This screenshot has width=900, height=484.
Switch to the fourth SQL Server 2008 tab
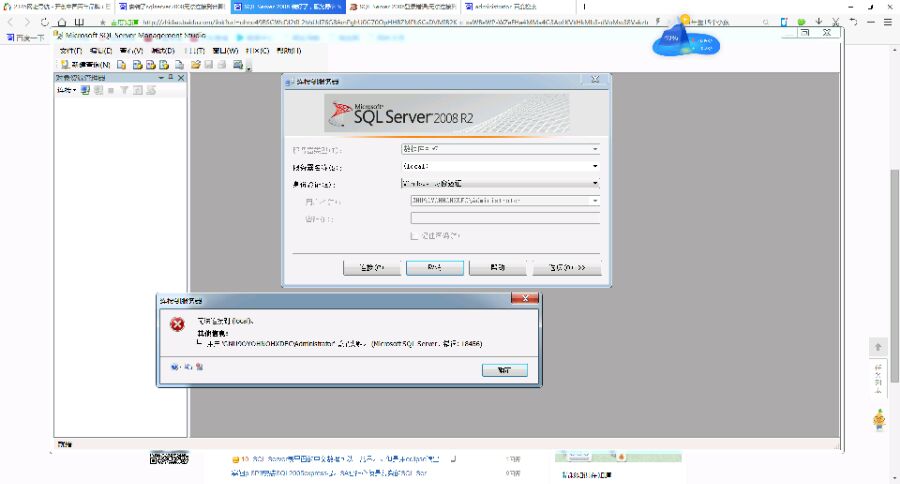pyautogui.click(x=403, y=7)
